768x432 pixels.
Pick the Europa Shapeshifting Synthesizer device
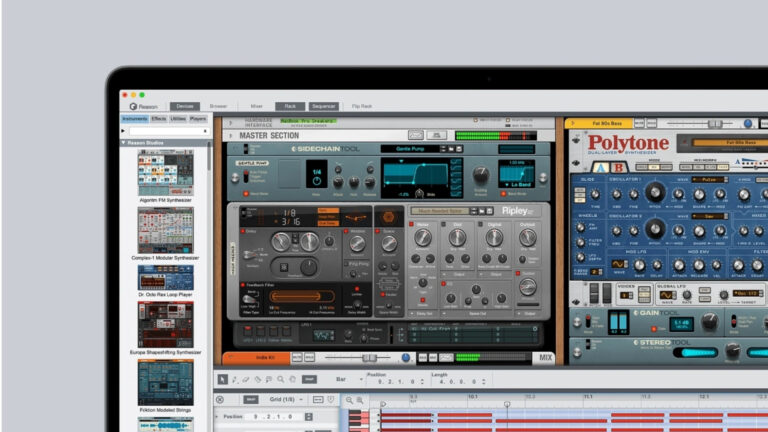tap(165, 324)
